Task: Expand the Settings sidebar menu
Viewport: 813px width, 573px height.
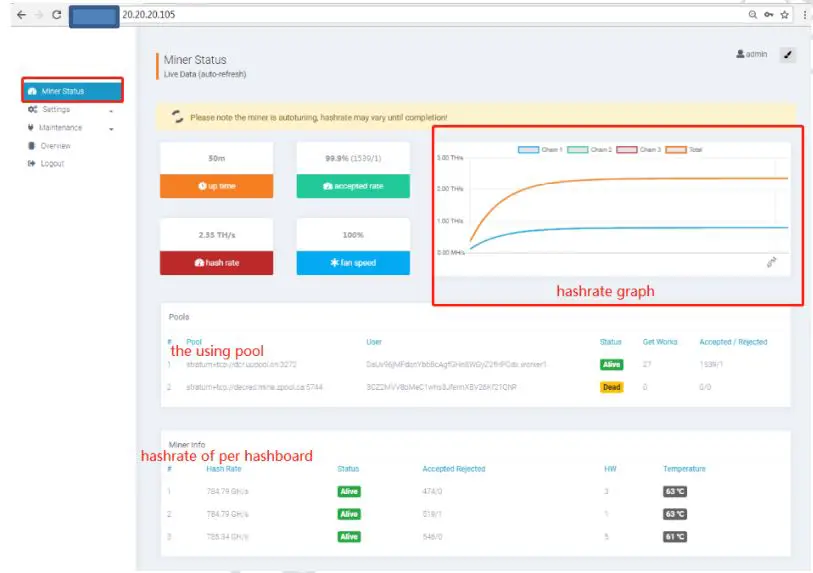Action: (x=70, y=109)
